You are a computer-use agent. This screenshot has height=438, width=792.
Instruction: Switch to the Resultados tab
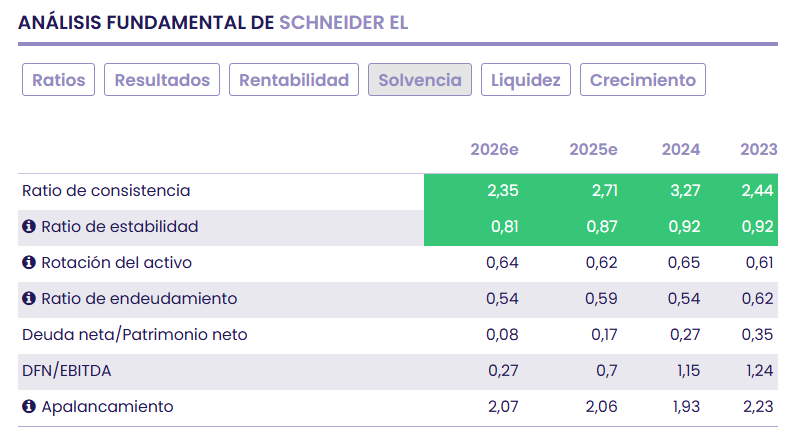click(162, 80)
